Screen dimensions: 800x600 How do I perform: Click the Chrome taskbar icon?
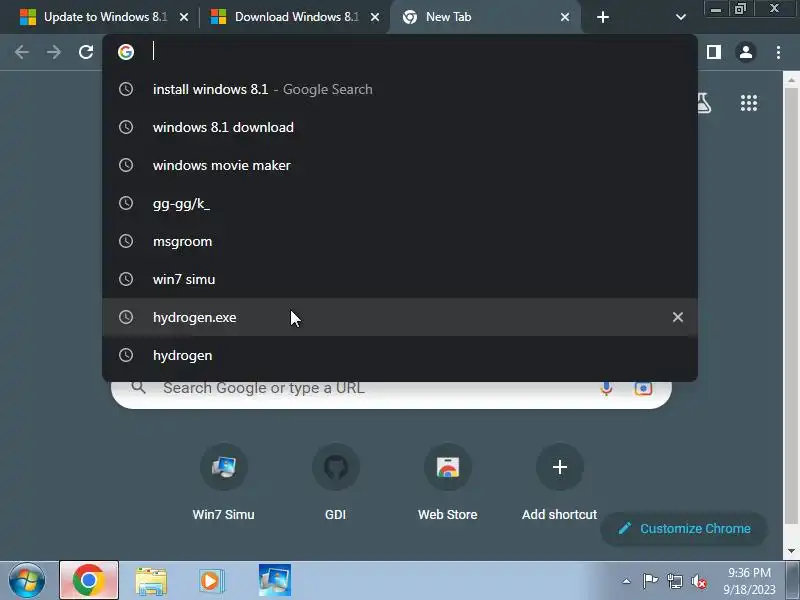pos(89,580)
